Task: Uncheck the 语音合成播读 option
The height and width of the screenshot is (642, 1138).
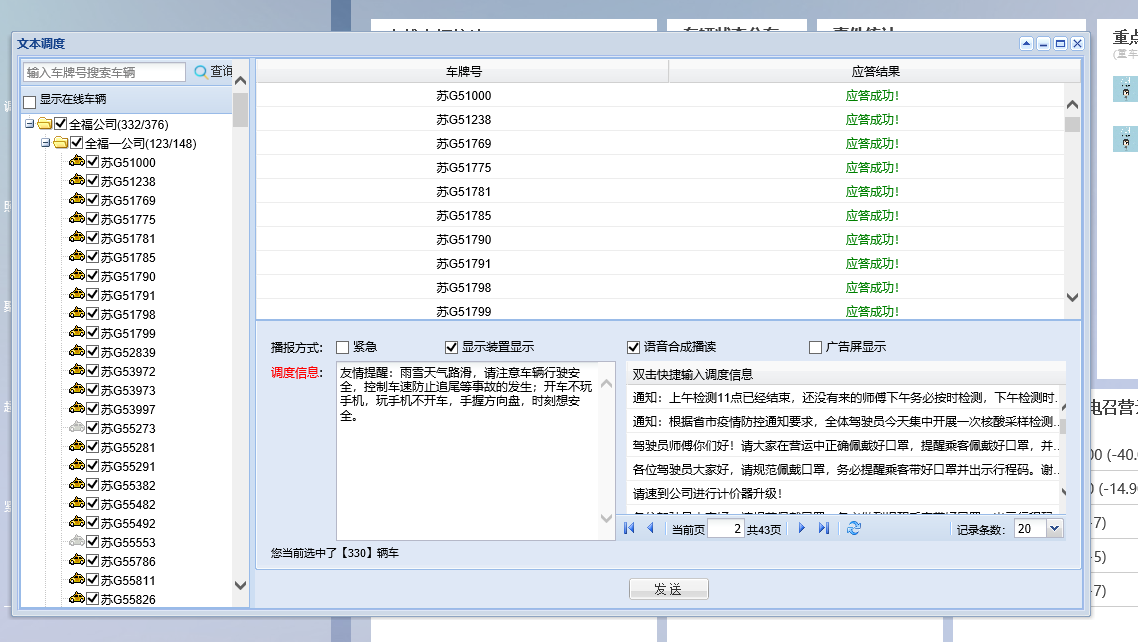Action: pyautogui.click(x=633, y=347)
